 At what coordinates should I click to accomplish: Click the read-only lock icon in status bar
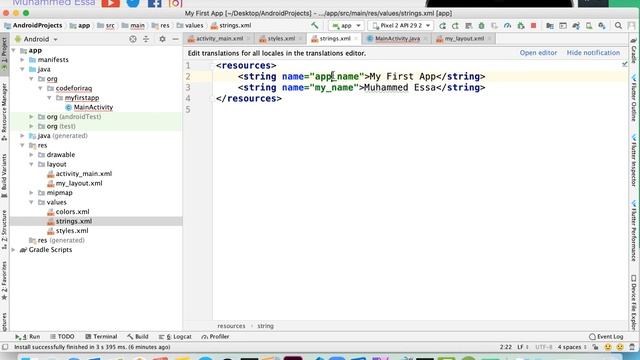click(596, 347)
